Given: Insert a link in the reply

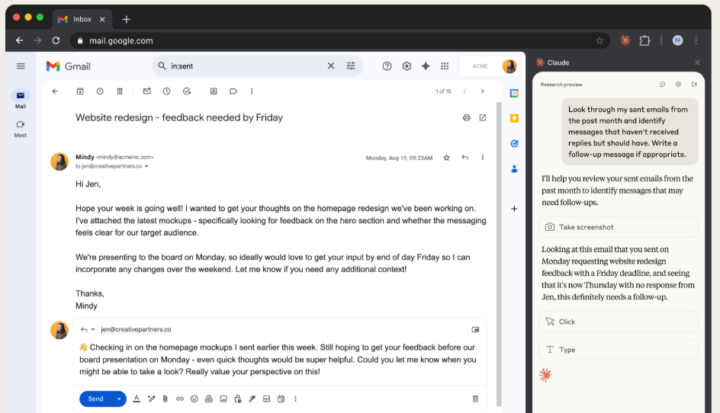Looking at the screenshot, I should [180, 399].
